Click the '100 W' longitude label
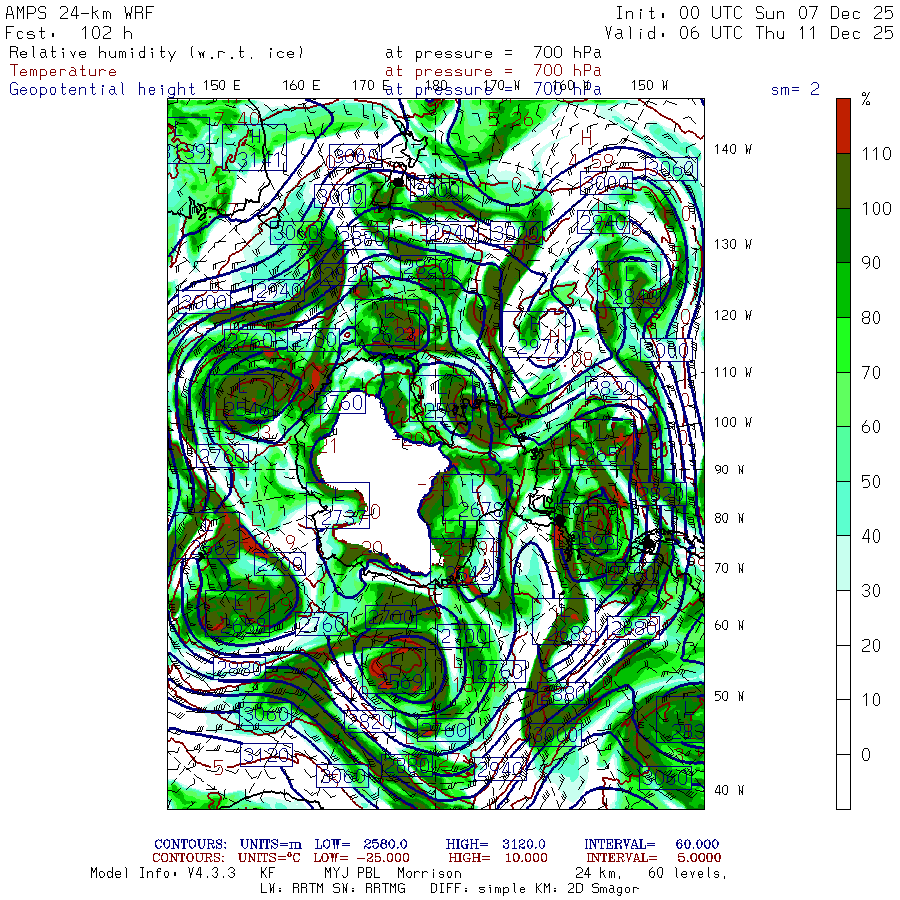Viewport: 900px width, 900px height. click(x=733, y=422)
